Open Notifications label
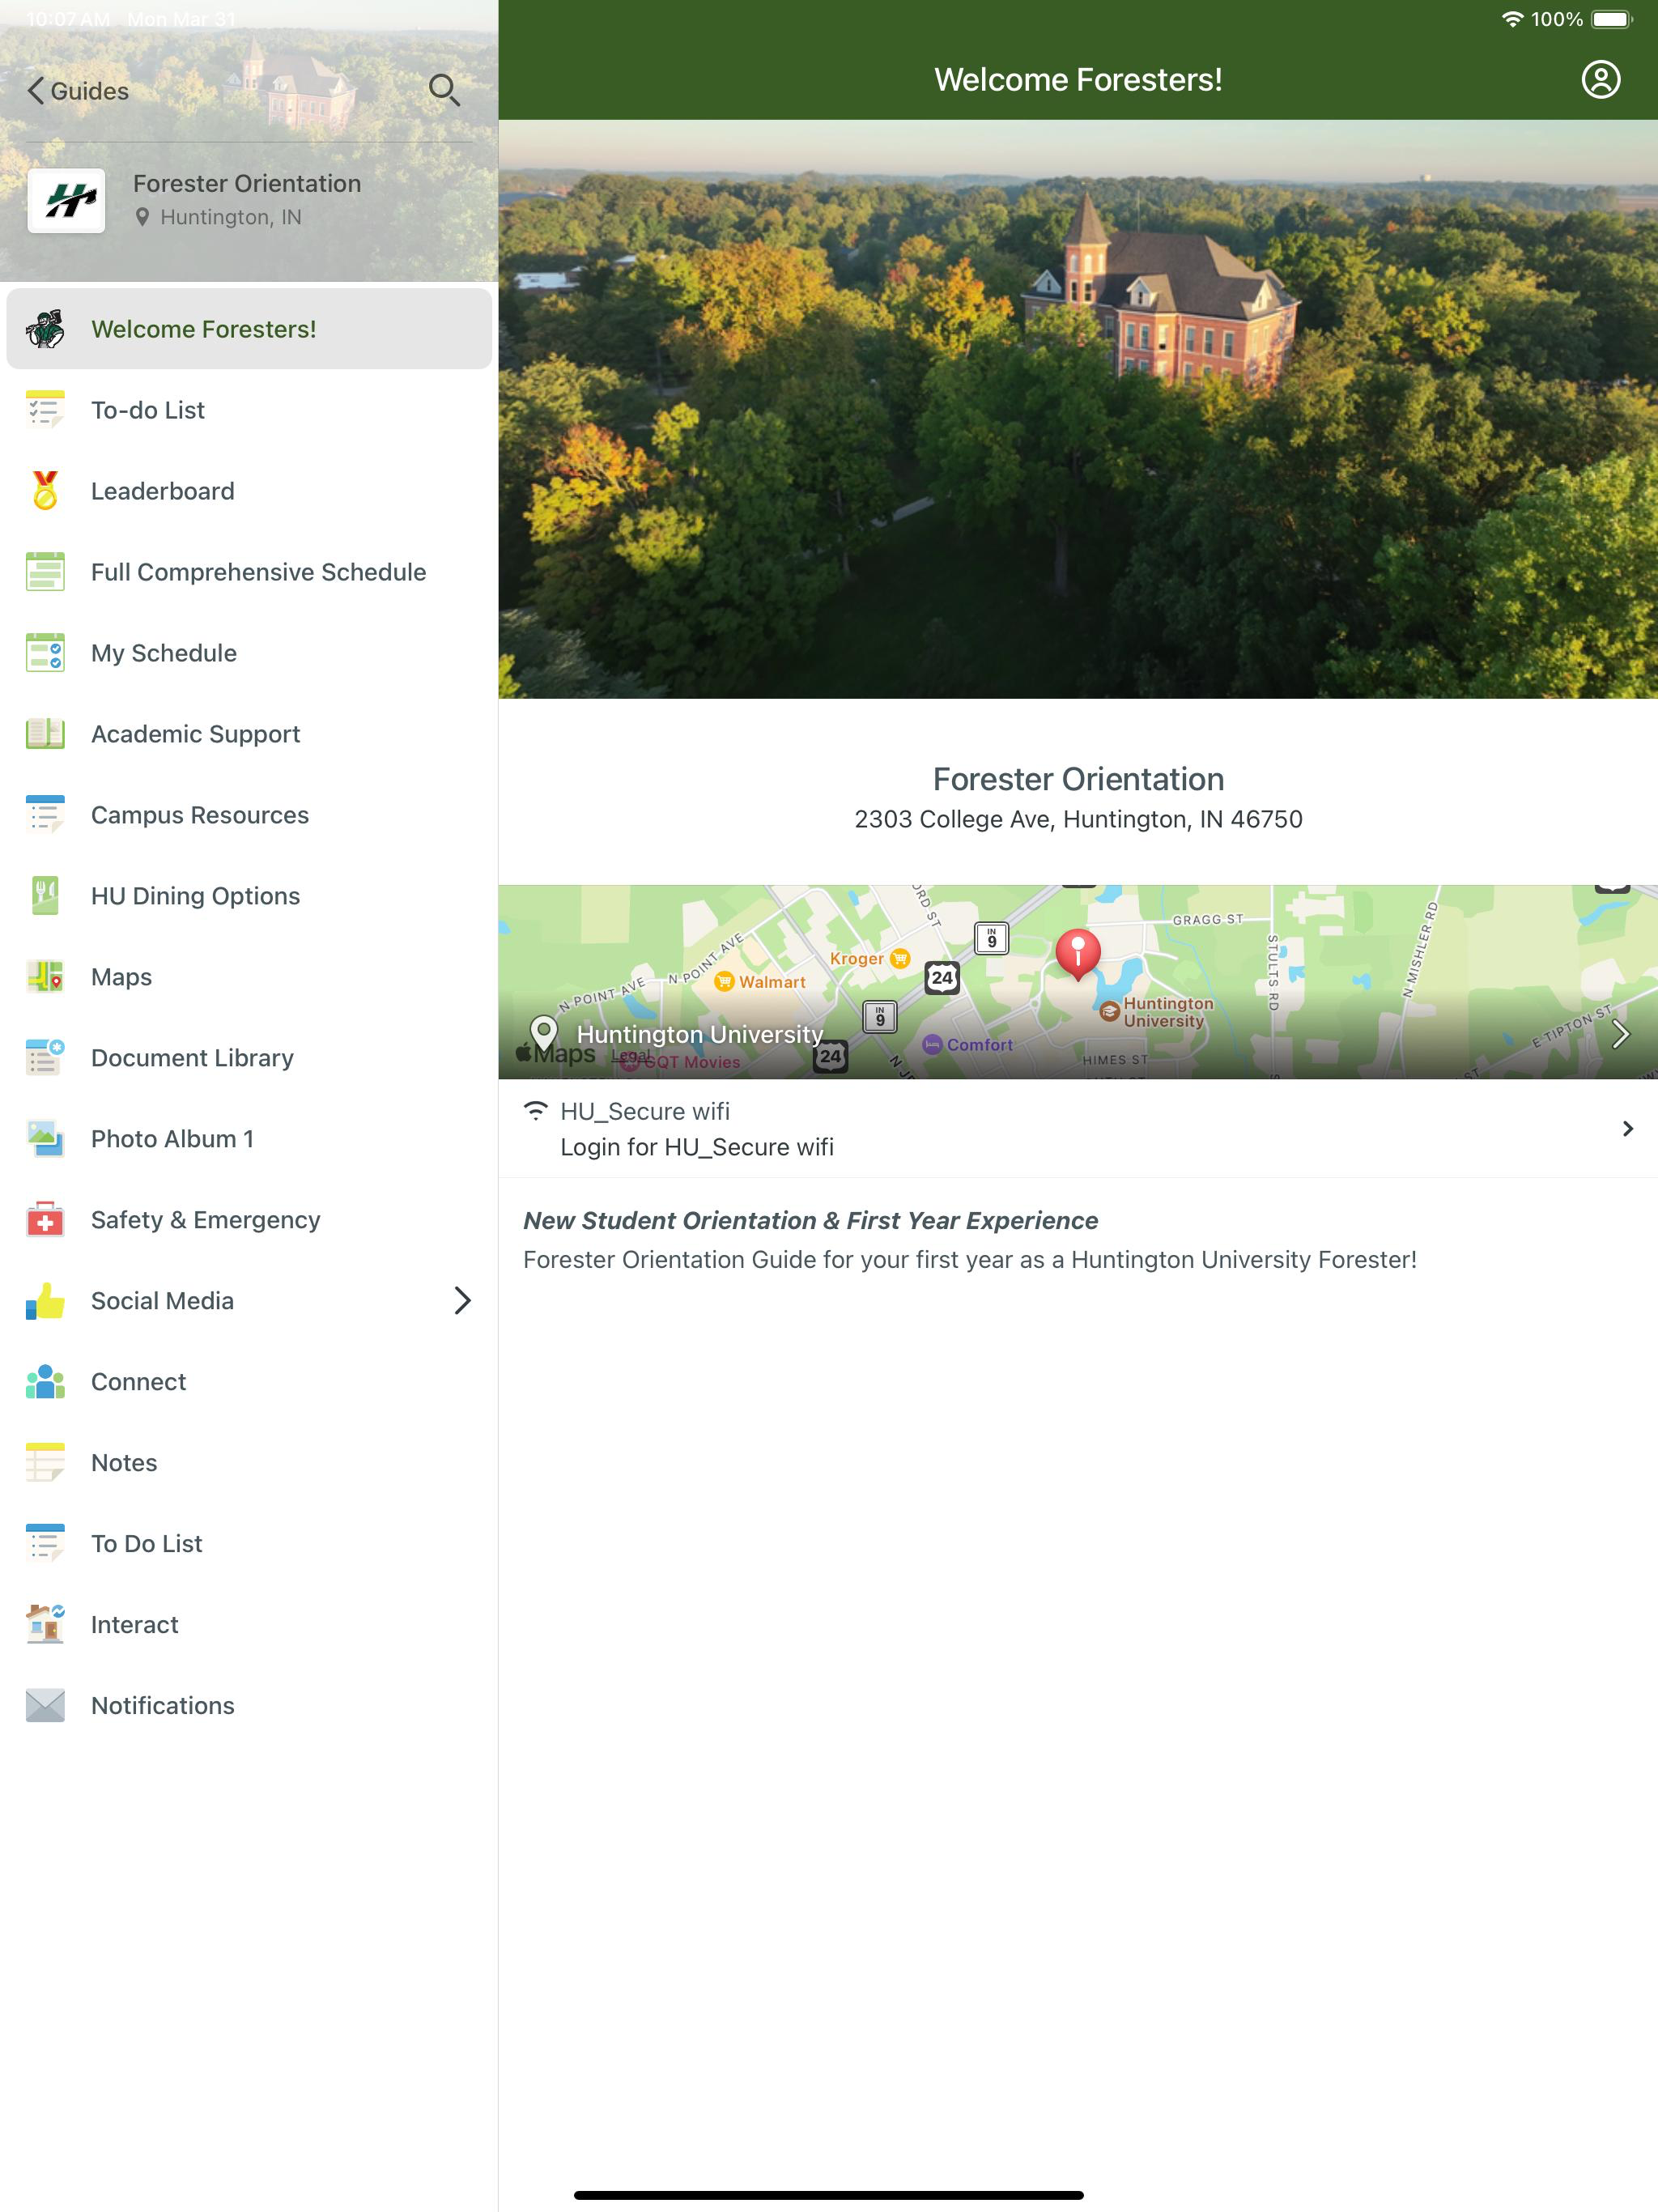 coord(162,1706)
